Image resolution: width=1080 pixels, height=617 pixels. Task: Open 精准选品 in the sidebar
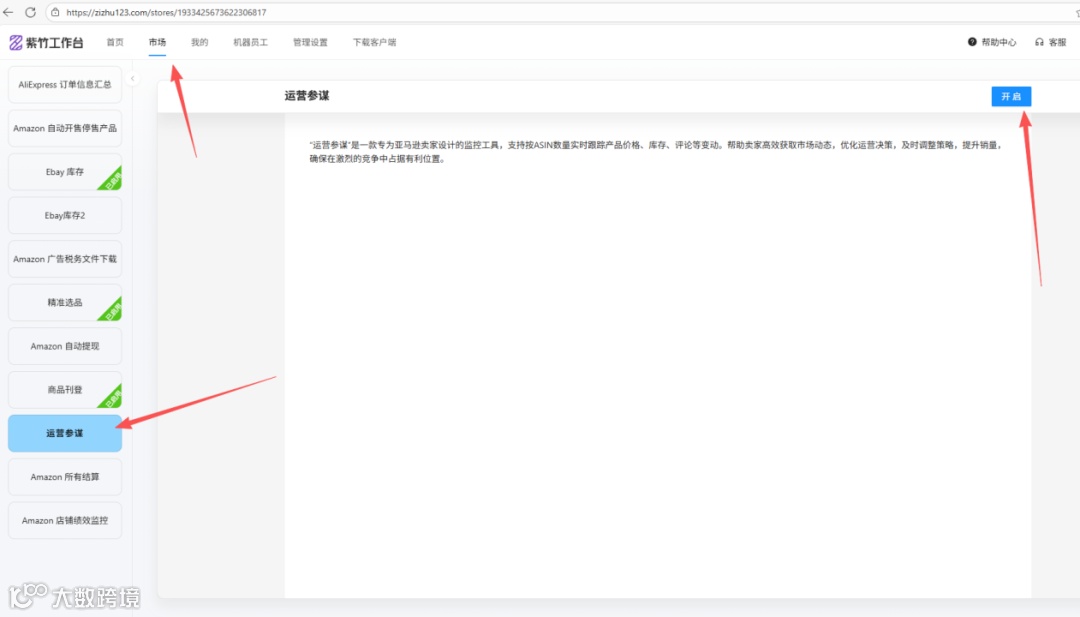tap(65, 302)
